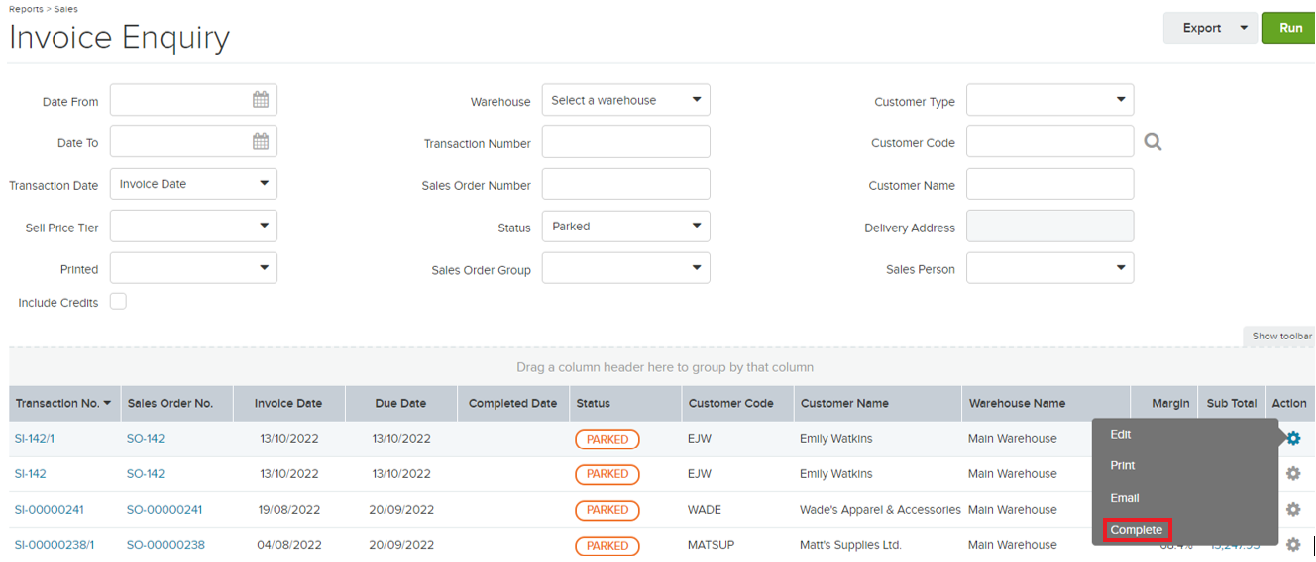Open the Status dropdown showing Parked

[626, 226]
